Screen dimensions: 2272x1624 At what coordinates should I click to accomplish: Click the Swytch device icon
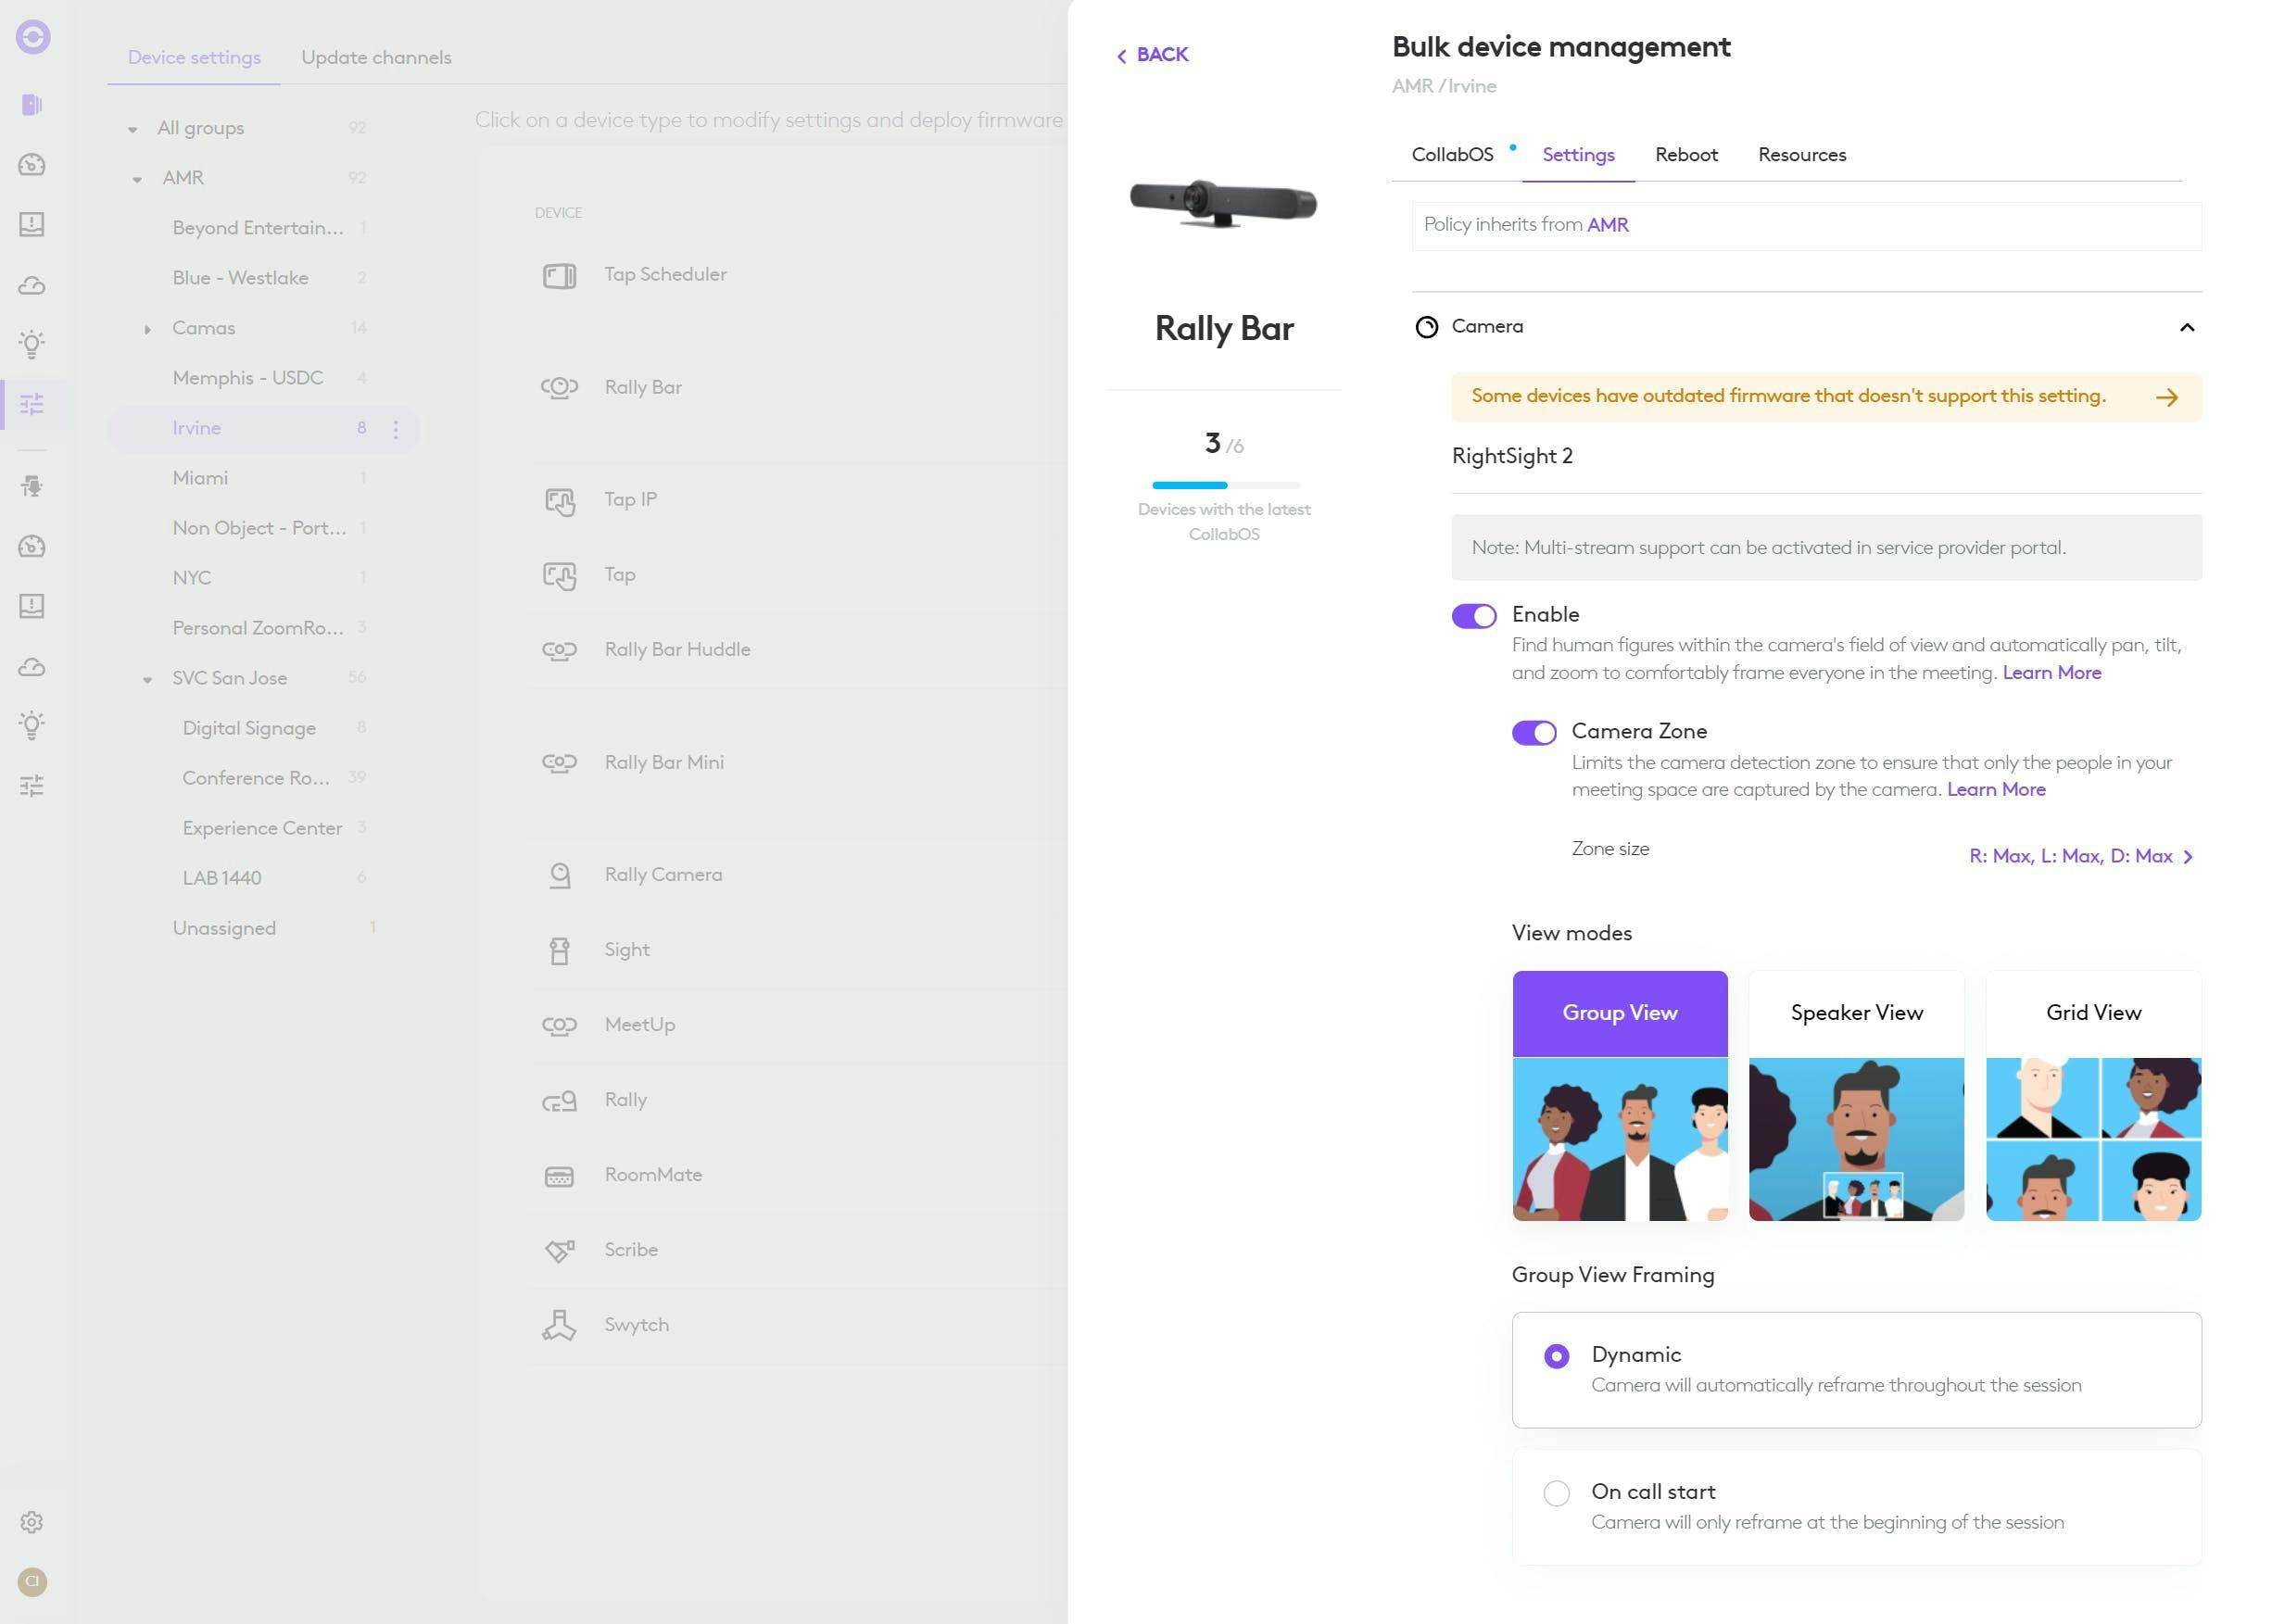[x=559, y=1325]
